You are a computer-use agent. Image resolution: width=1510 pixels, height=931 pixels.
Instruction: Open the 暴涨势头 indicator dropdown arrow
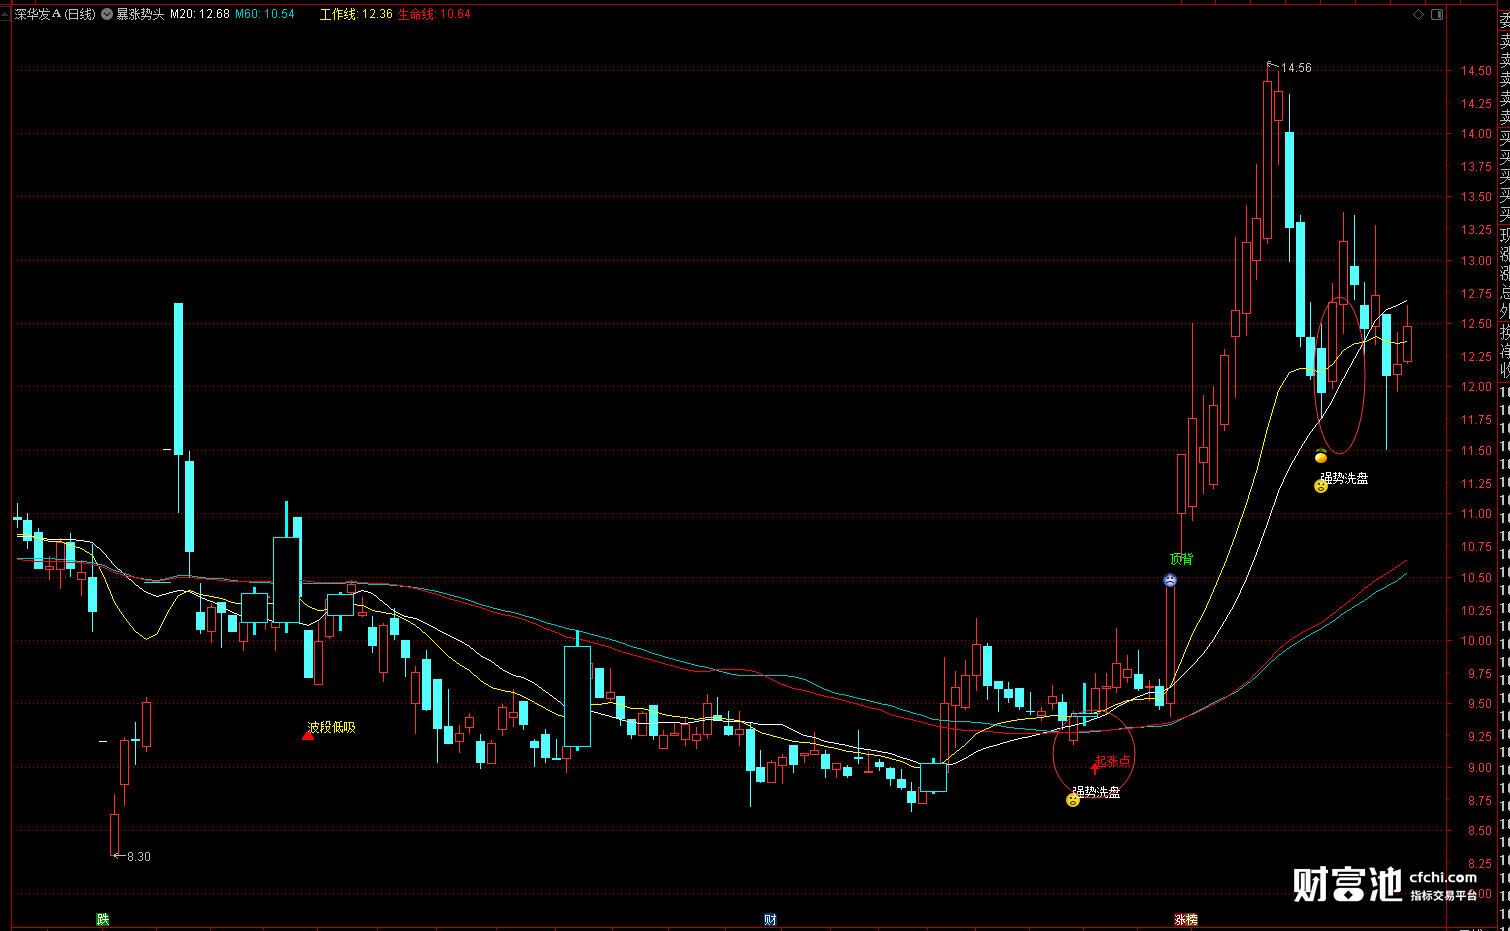pyautogui.click(x=107, y=14)
